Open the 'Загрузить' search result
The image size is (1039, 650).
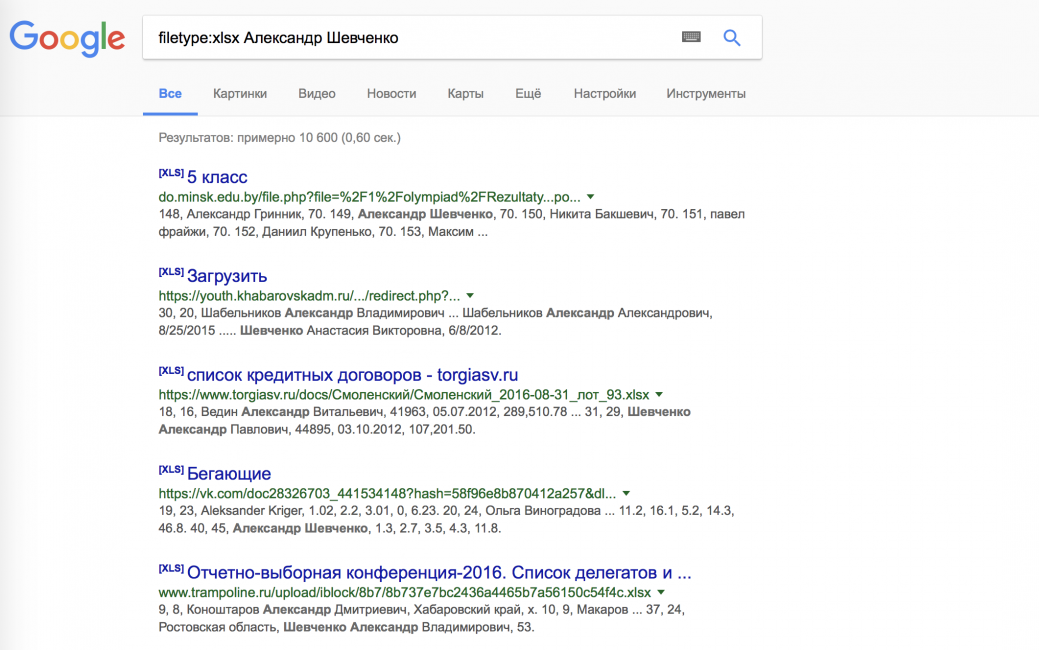click(x=227, y=276)
